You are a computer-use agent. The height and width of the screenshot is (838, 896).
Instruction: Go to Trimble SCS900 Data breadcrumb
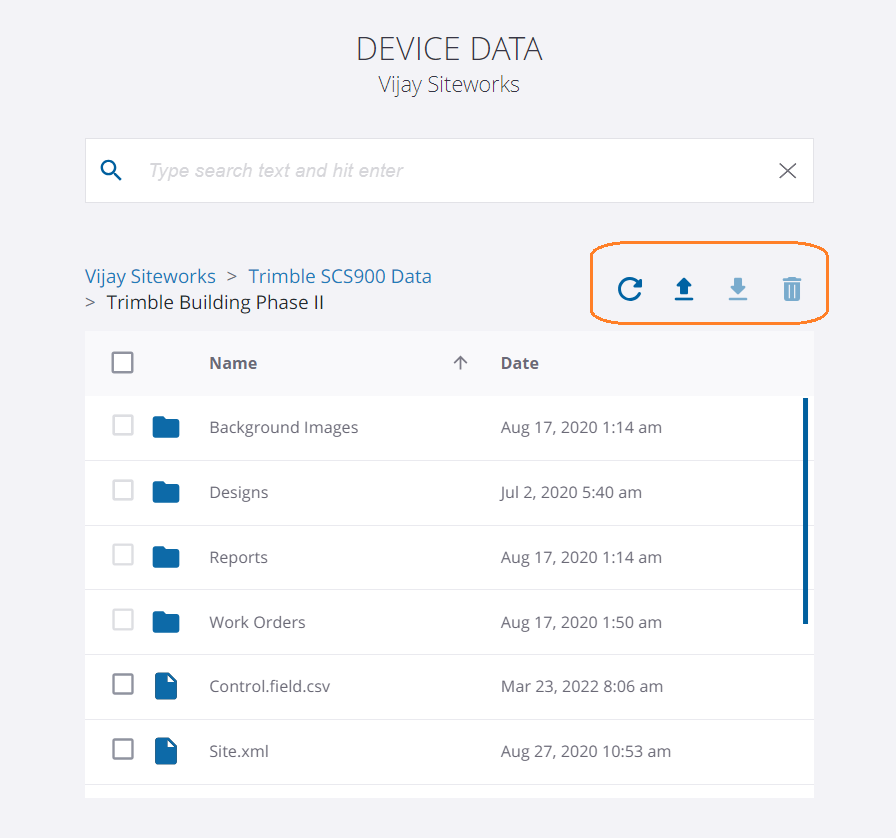pyautogui.click(x=340, y=277)
